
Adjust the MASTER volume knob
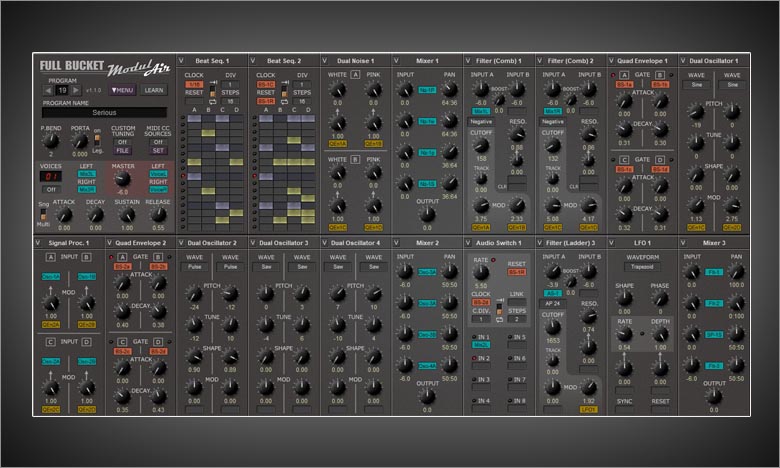click(122, 179)
